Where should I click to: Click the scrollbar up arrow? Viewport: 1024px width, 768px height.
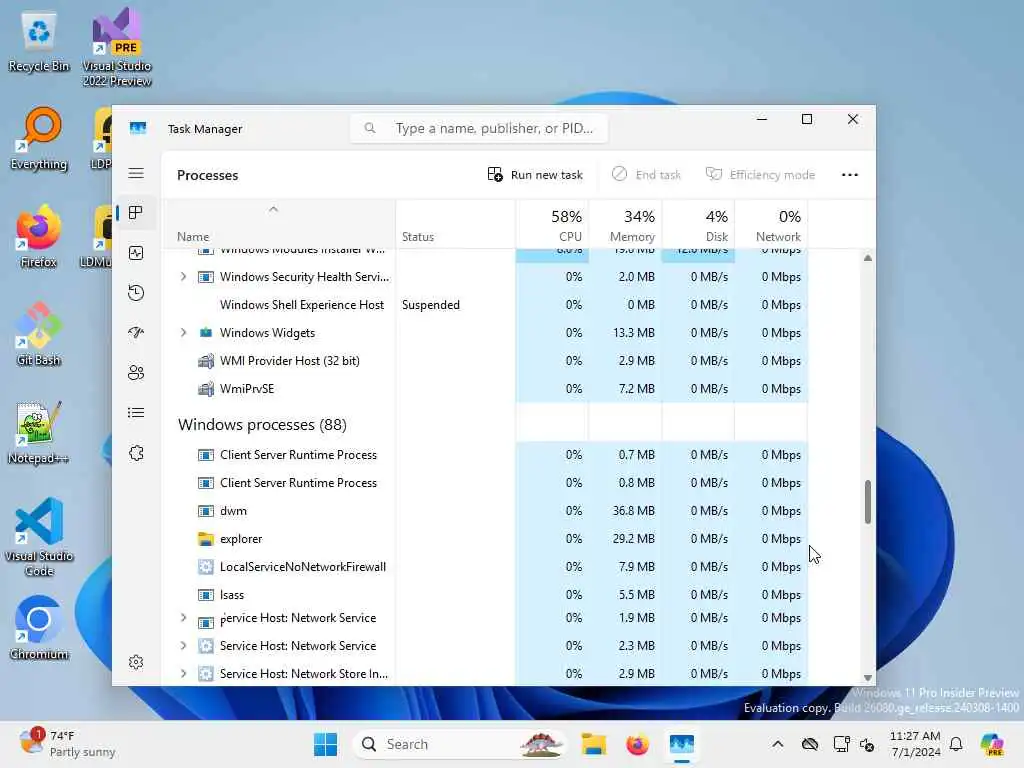pyautogui.click(x=867, y=258)
